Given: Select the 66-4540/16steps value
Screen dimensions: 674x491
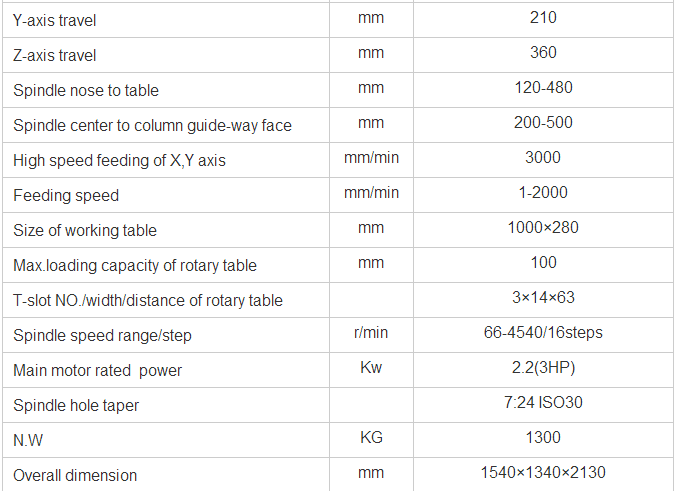Looking at the screenshot, I should 543,333.
